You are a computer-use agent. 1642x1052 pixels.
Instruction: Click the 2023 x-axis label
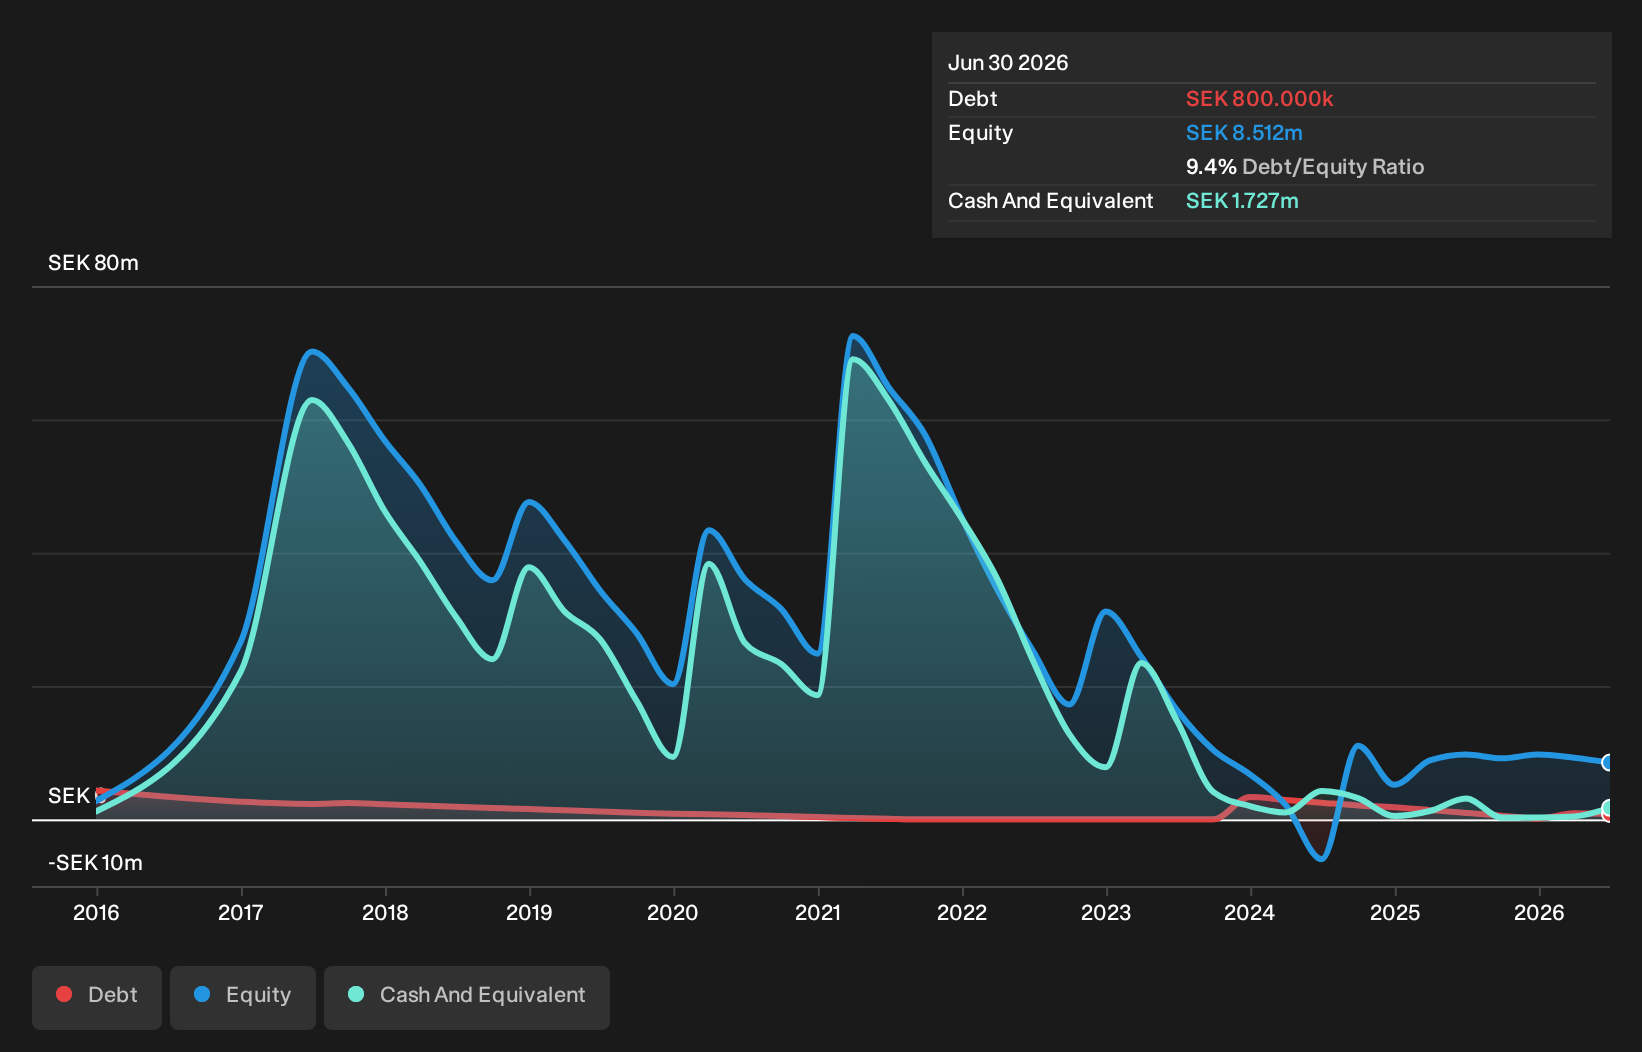1106,913
